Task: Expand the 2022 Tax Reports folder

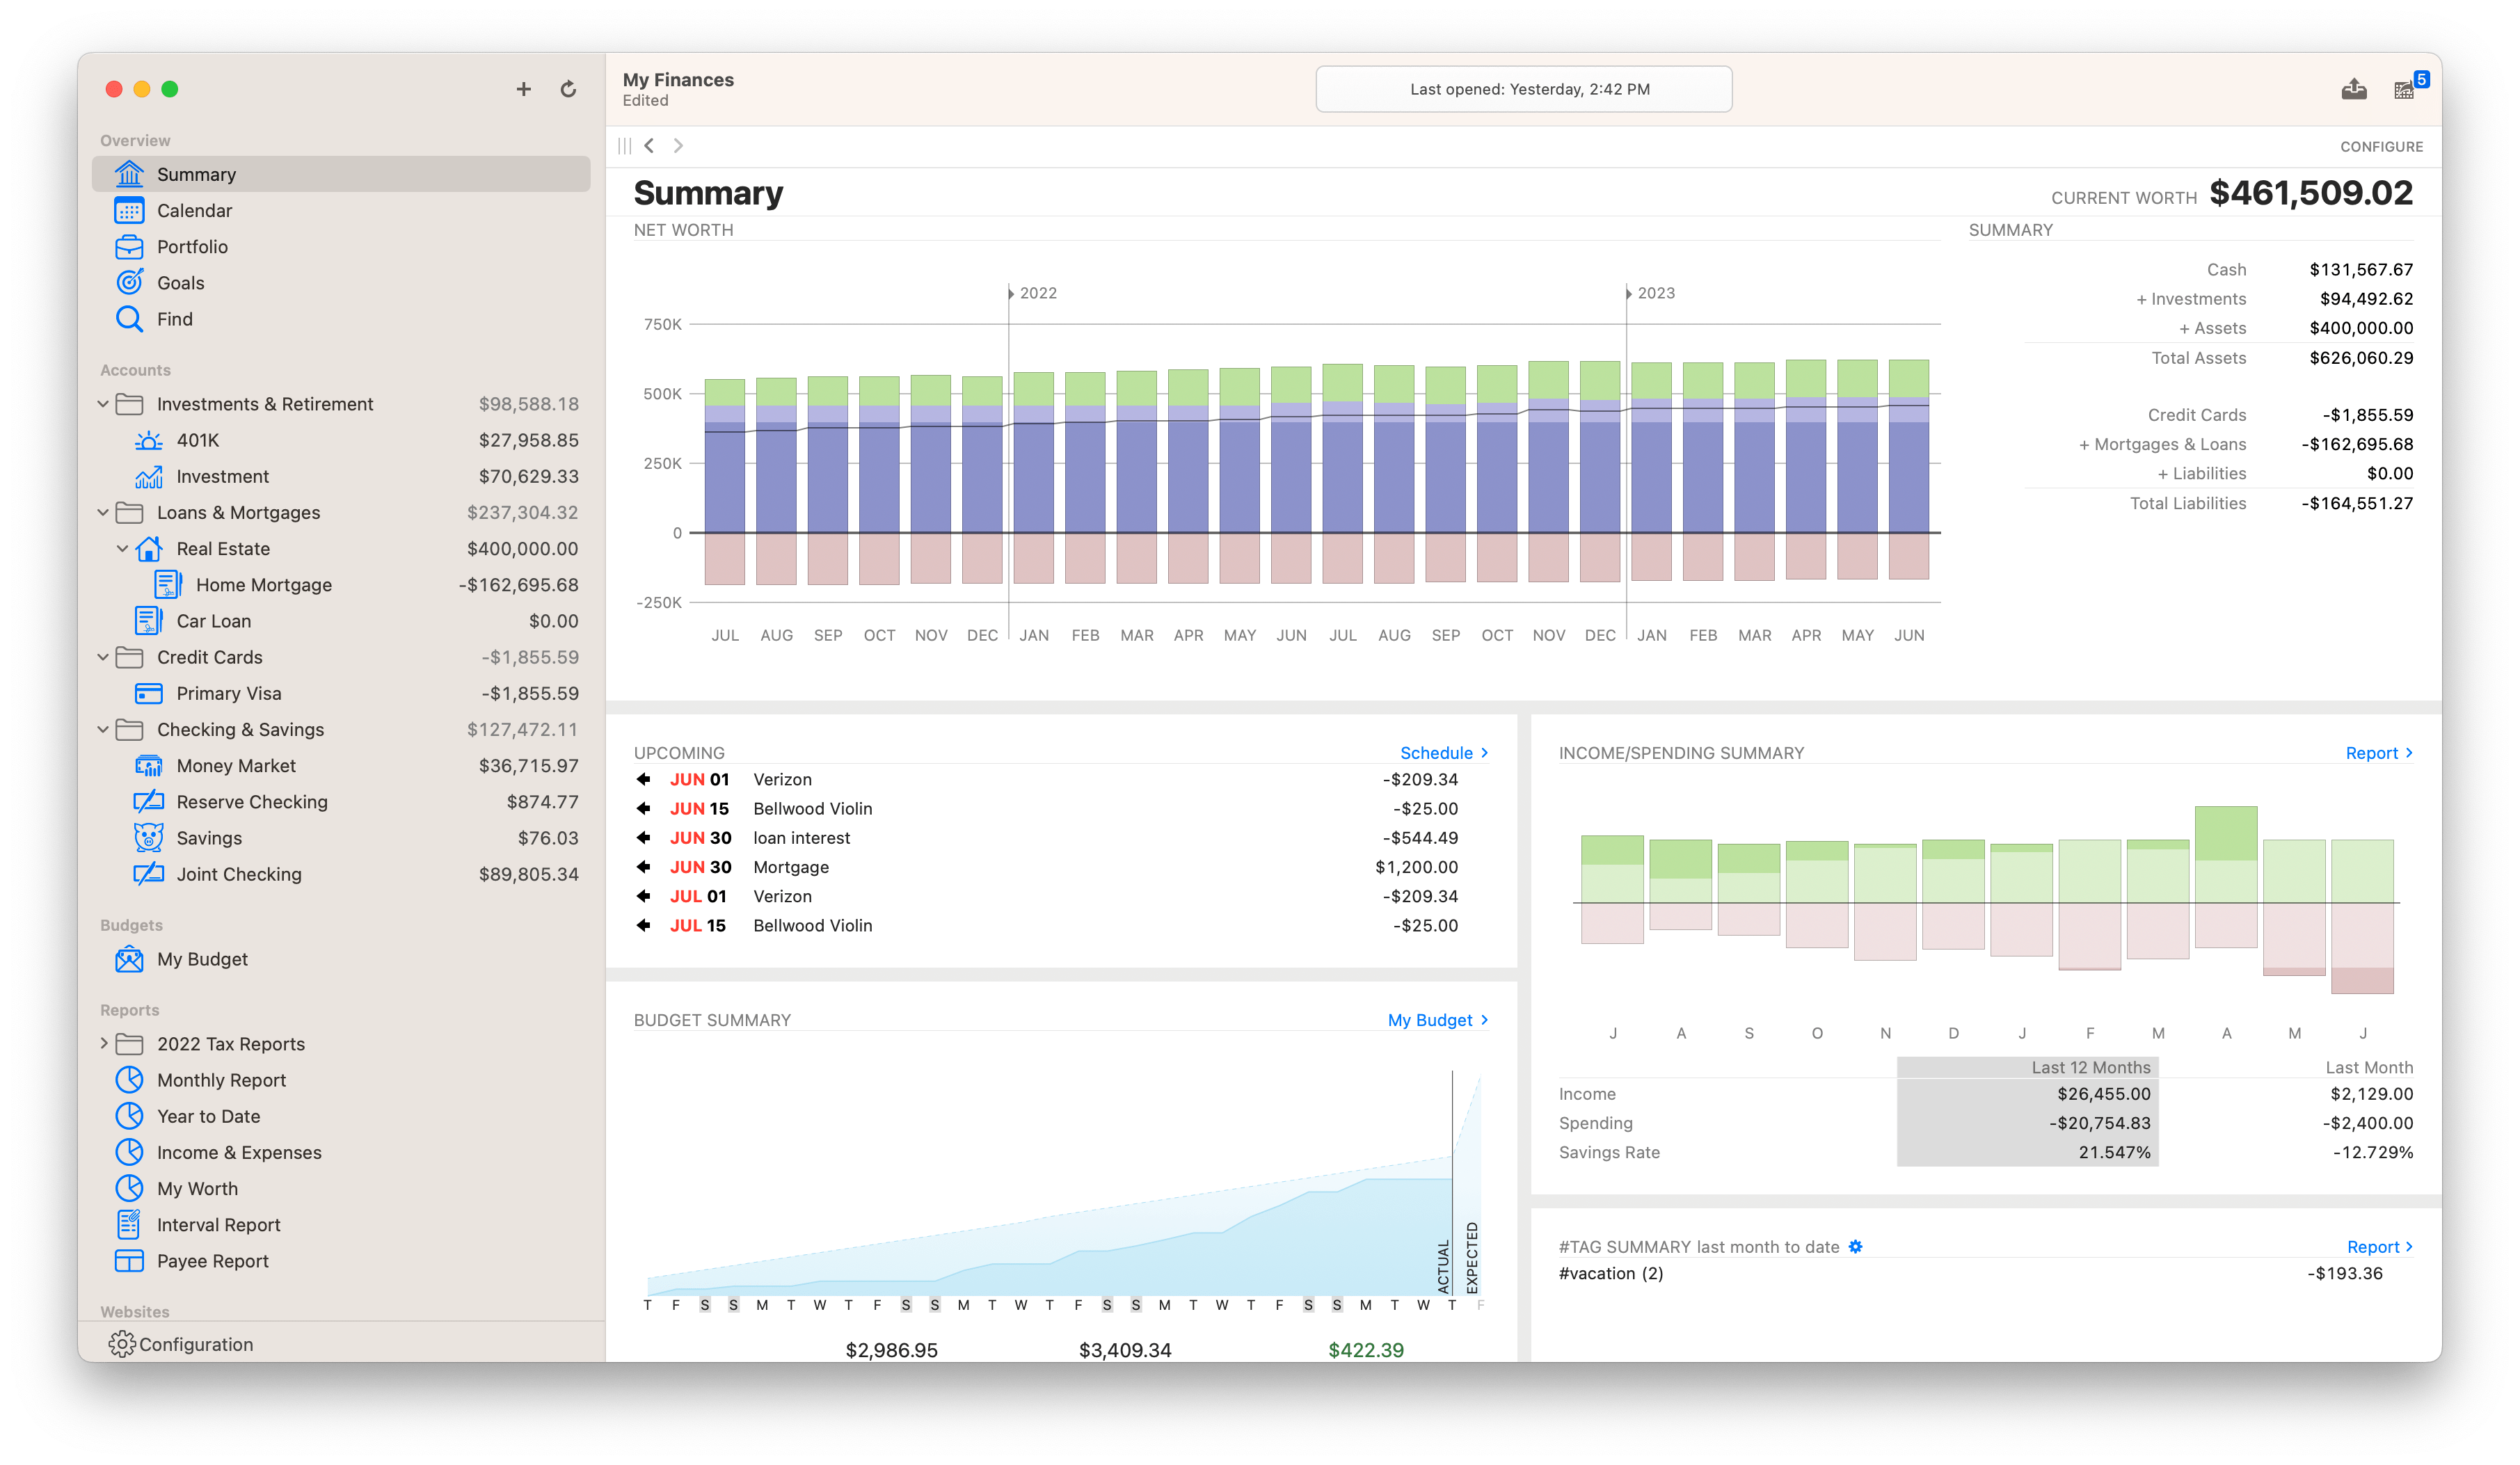Action: pyautogui.click(x=104, y=1043)
